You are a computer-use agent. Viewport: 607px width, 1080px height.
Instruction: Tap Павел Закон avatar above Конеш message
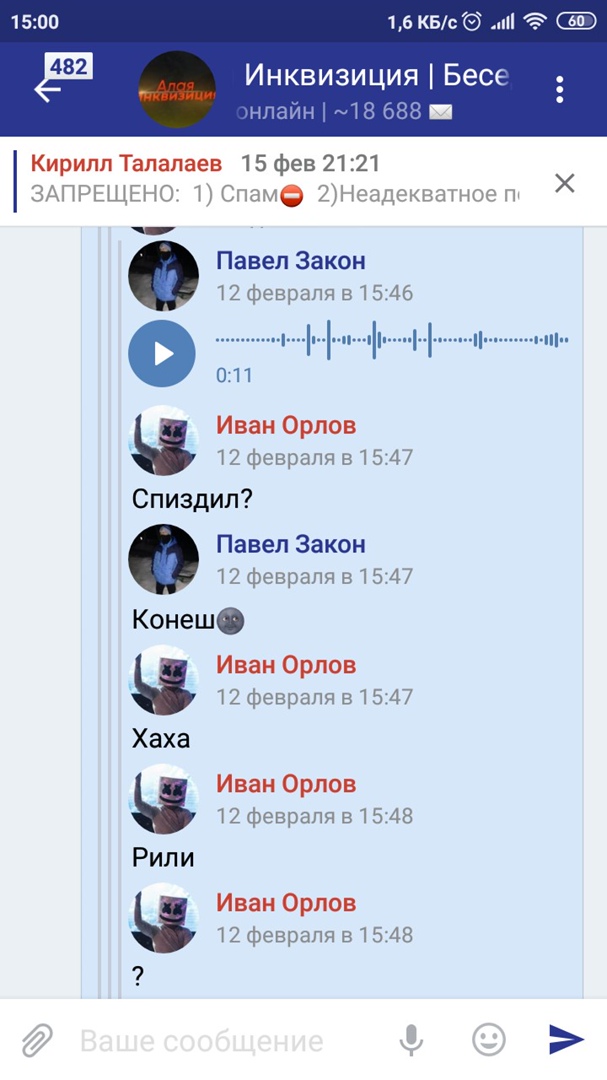coord(163,559)
